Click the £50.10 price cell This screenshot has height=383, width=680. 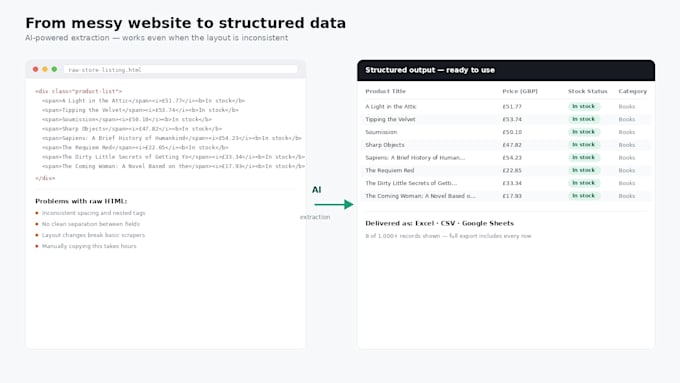[512, 132]
